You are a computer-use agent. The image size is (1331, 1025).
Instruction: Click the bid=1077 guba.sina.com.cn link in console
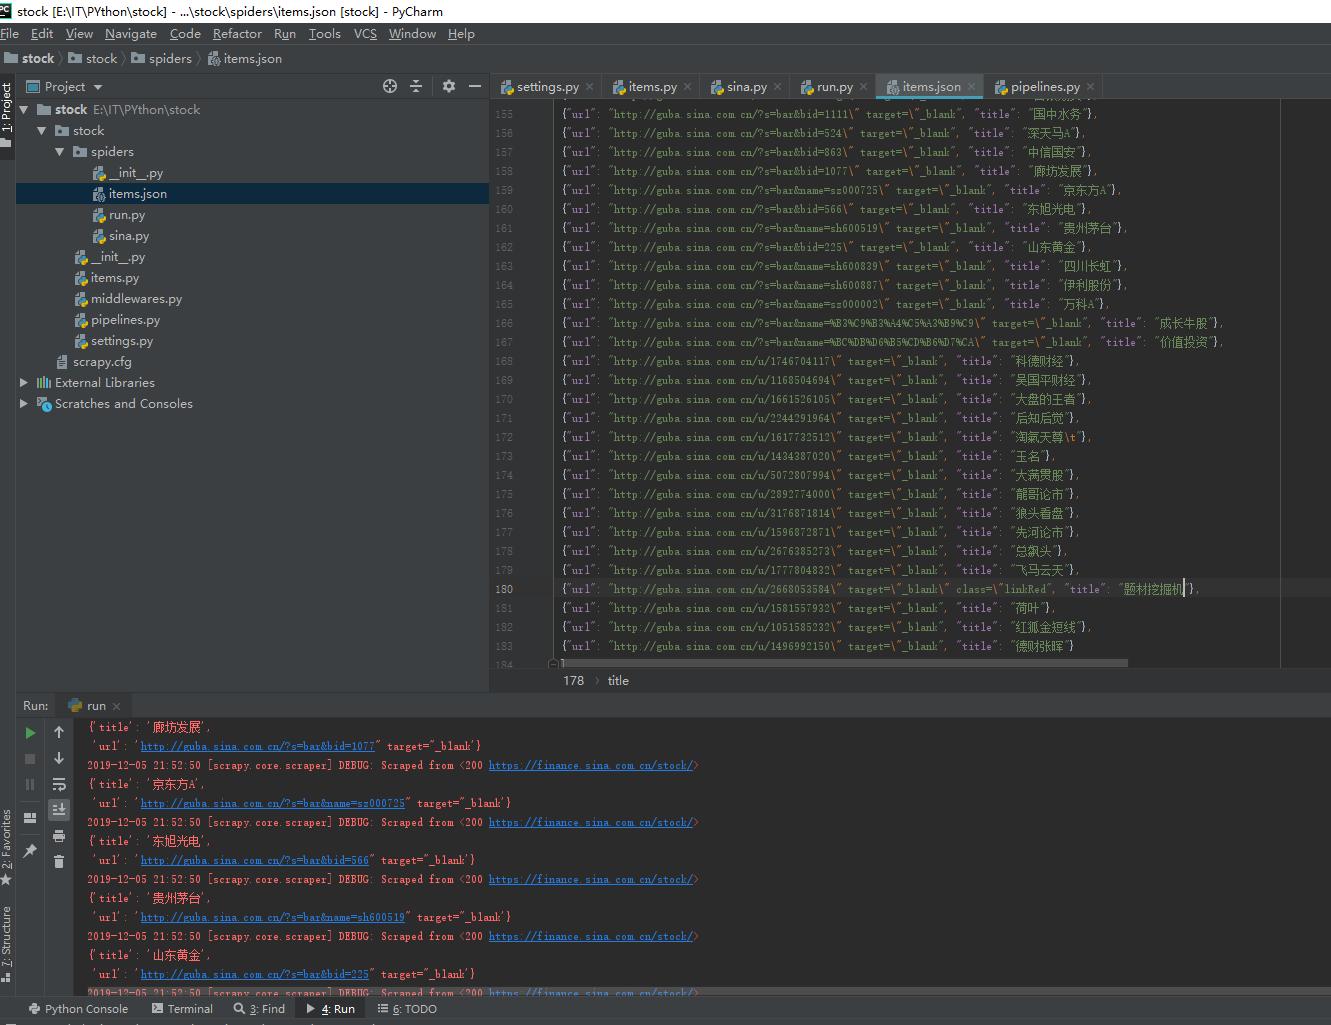[x=257, y=746]
